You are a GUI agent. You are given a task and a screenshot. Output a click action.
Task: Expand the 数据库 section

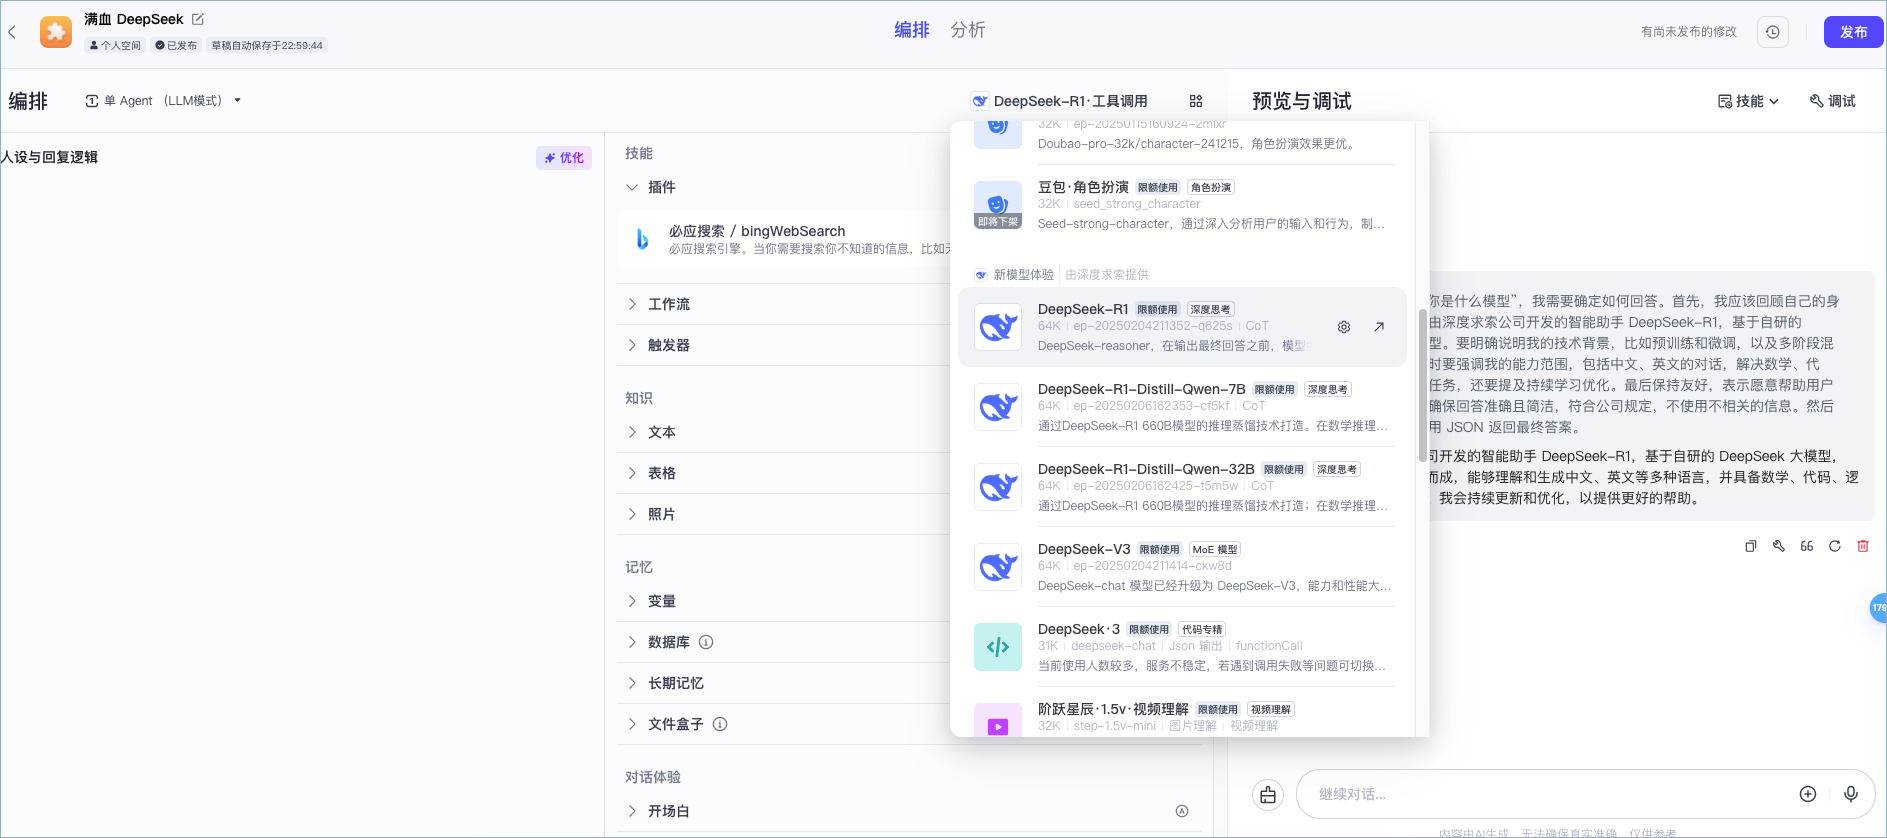(x=631, y=642)
